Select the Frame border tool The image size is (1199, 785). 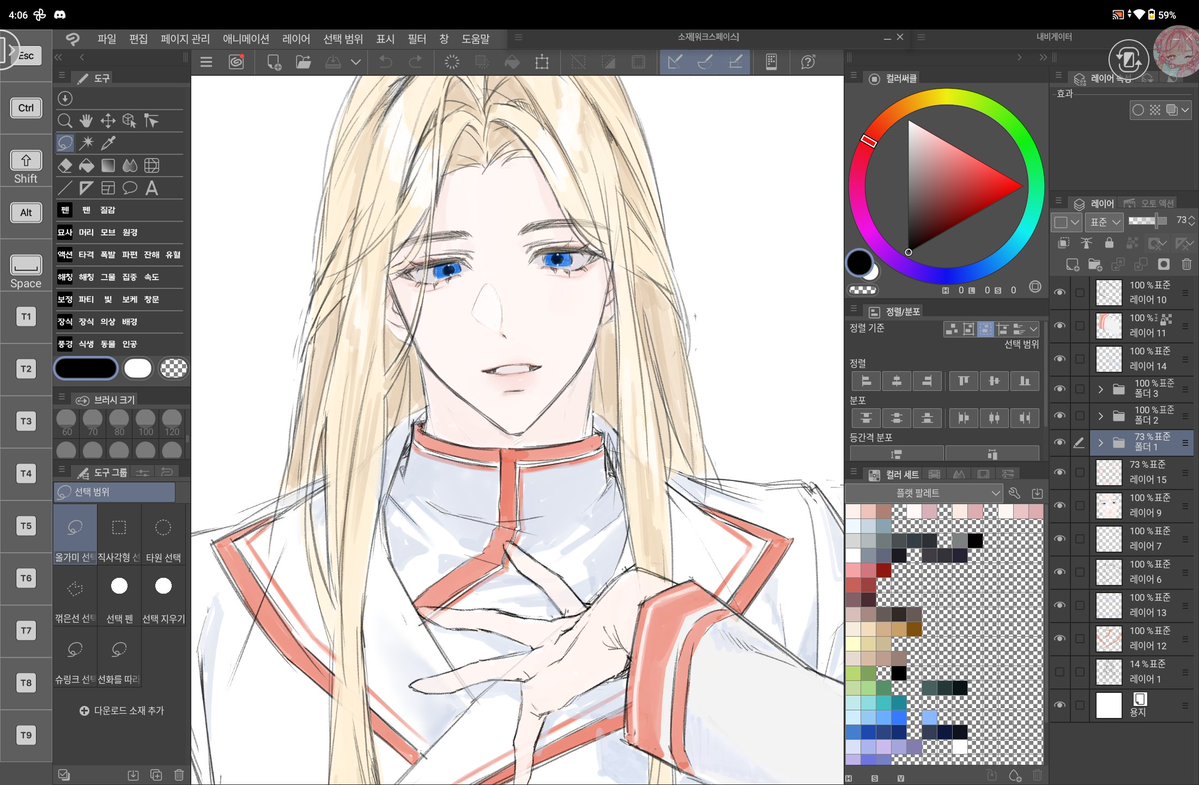108,187
